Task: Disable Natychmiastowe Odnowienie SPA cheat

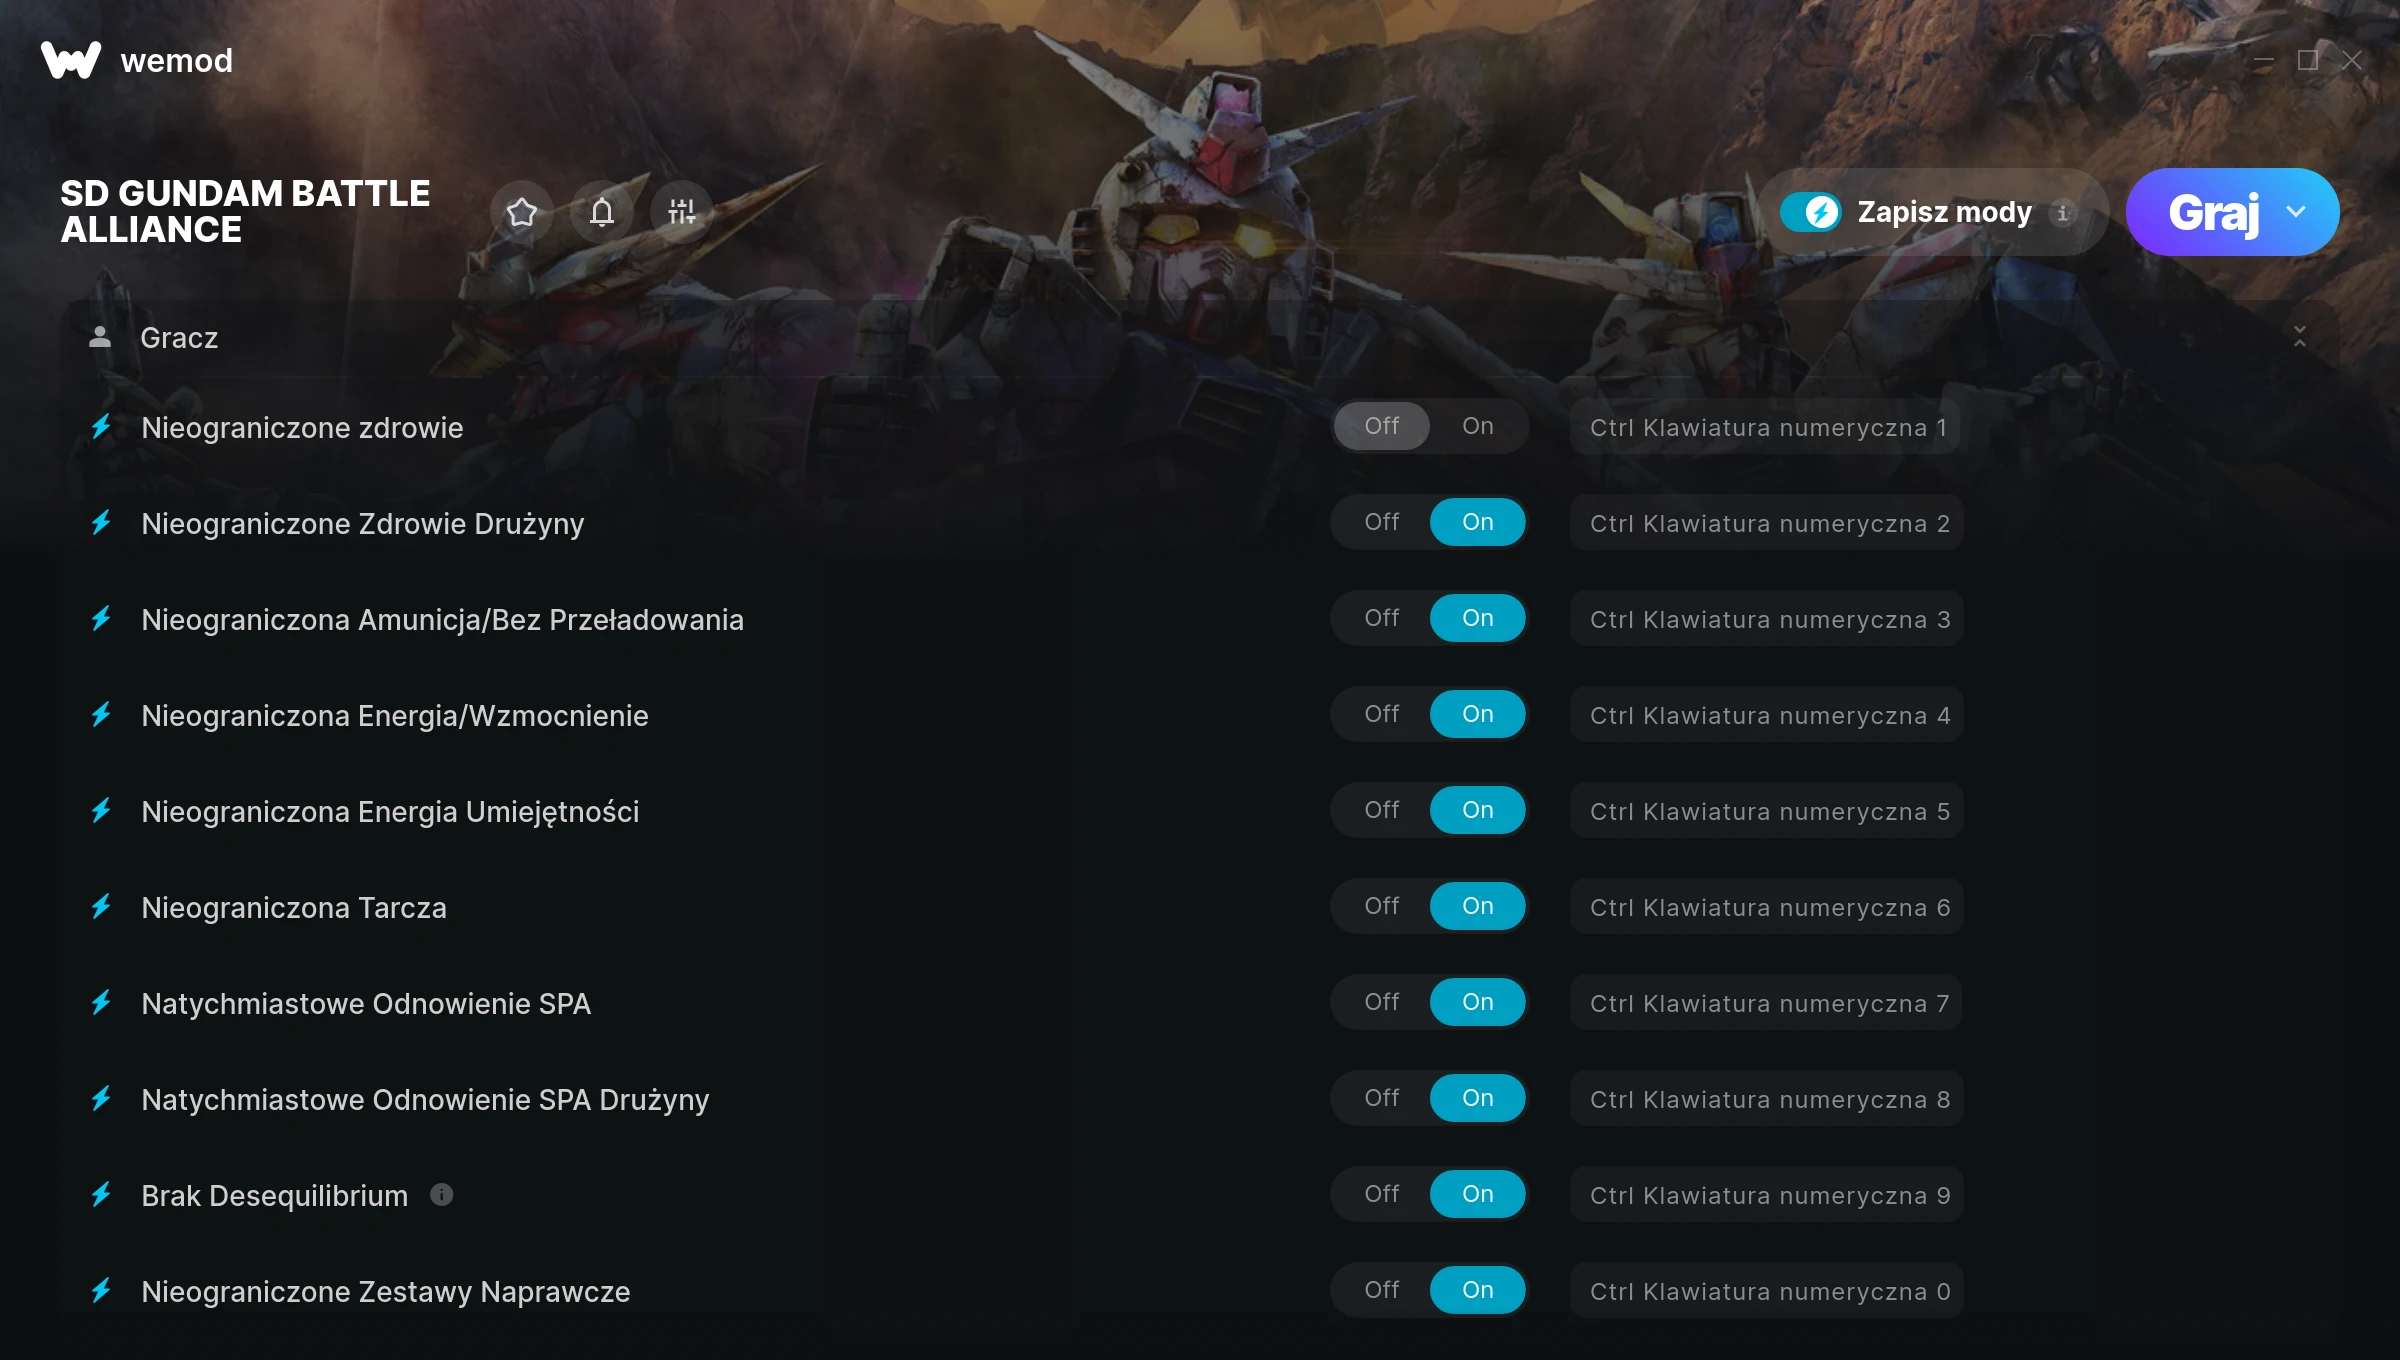Action: point(1382,1002)
